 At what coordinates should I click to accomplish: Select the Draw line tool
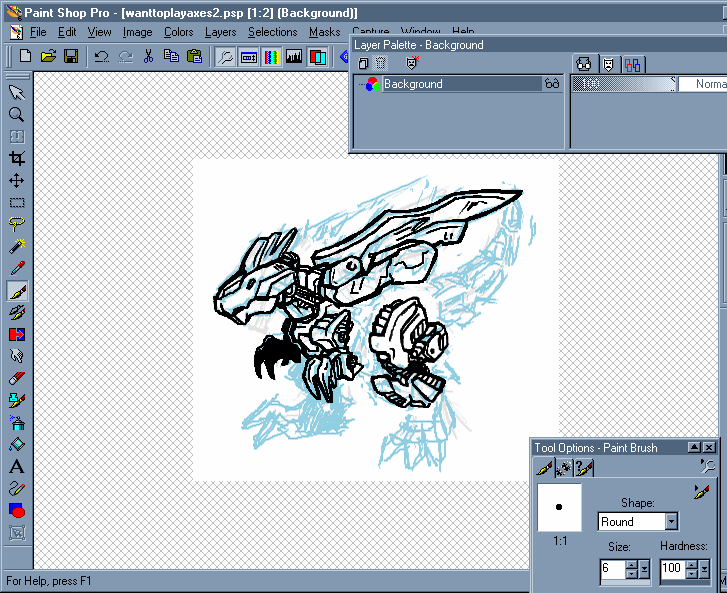17,488
